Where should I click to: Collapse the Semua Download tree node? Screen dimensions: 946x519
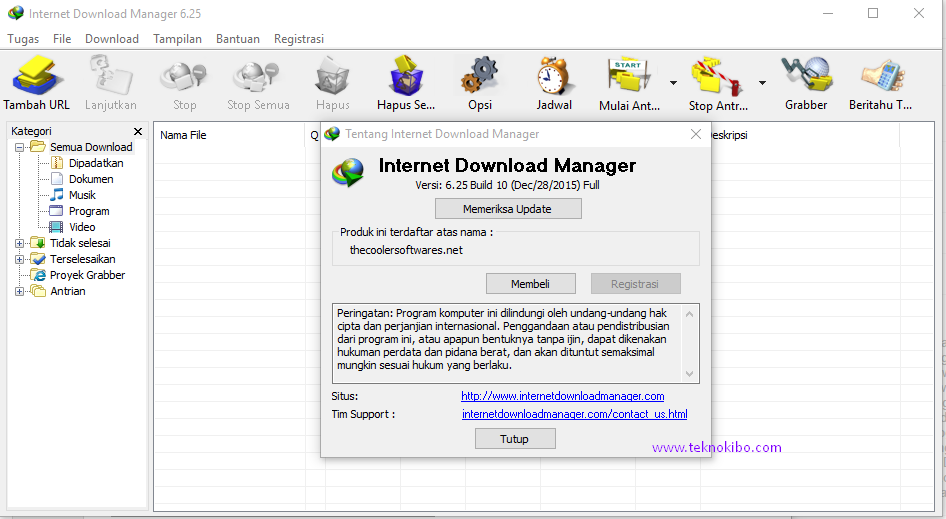[x=19, y=147]
